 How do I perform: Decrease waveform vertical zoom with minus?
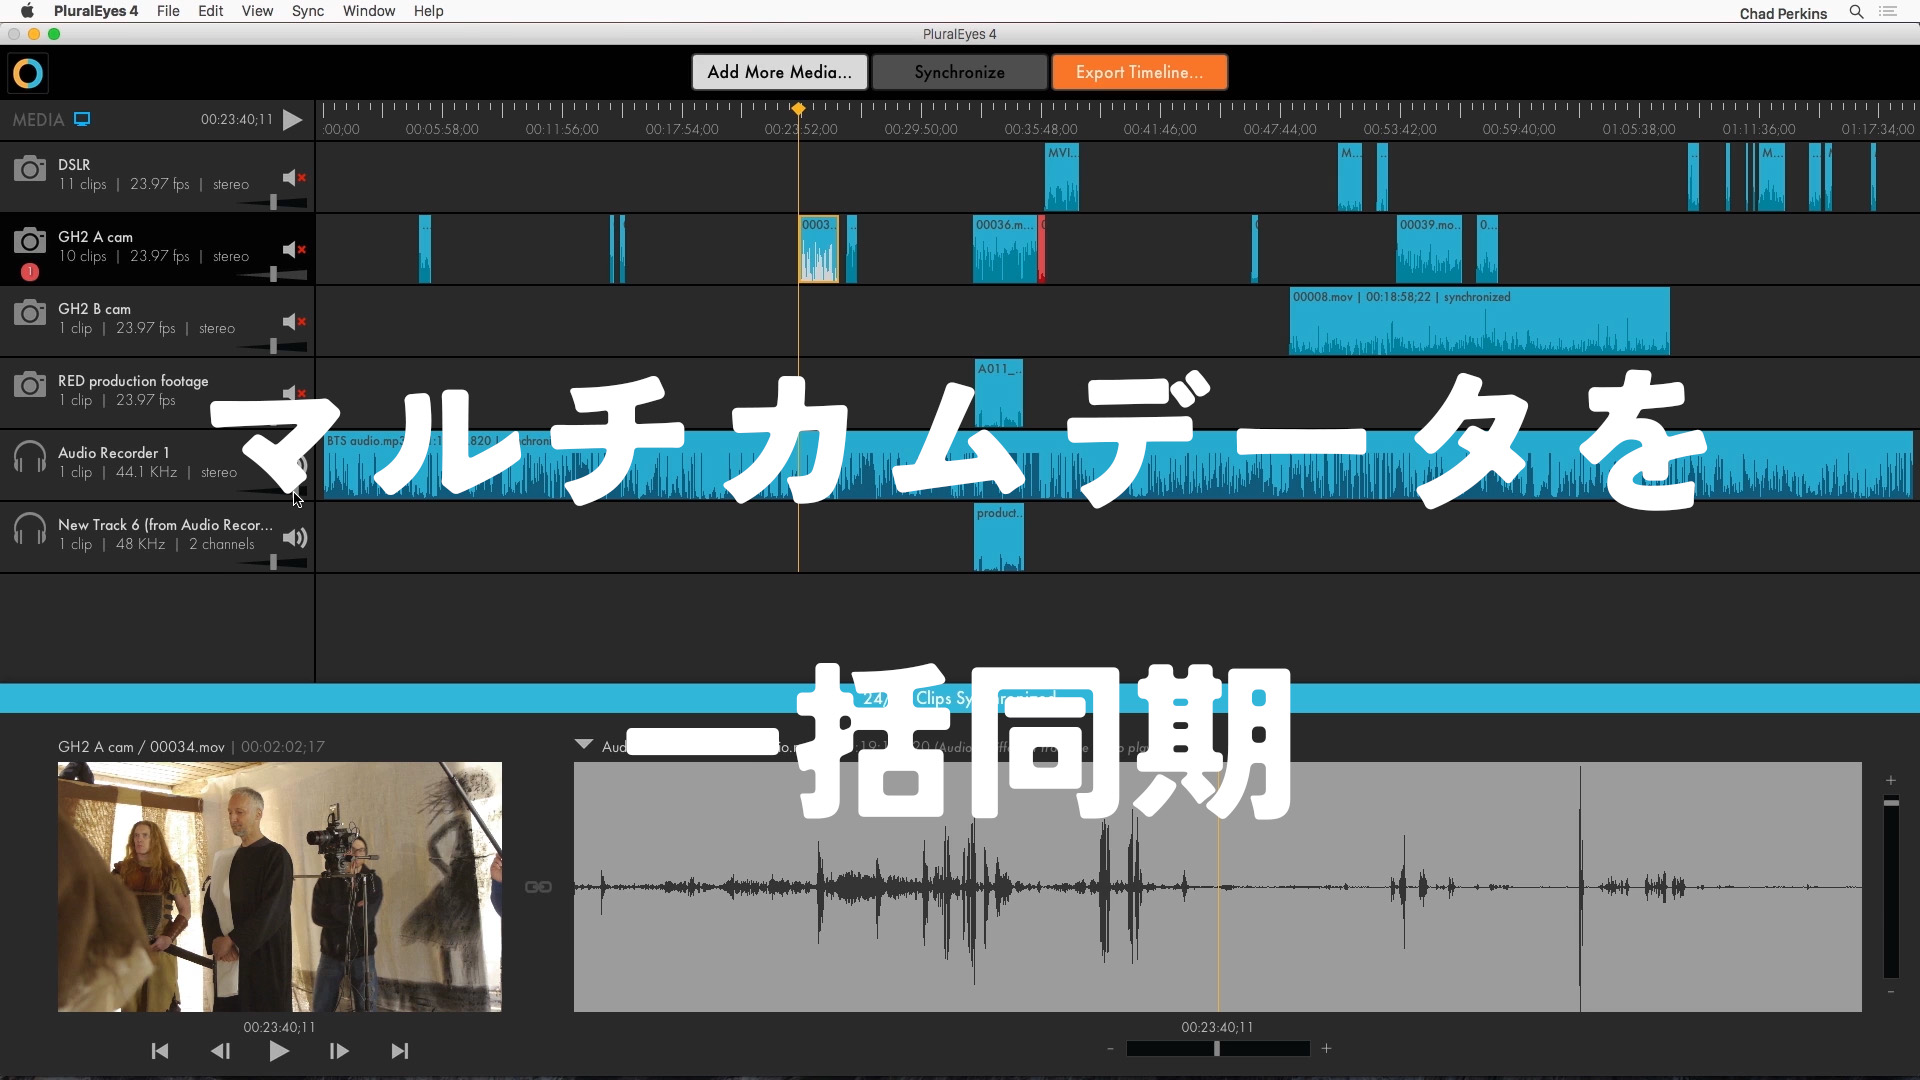pyautogui.click(x=1891, y=992)
